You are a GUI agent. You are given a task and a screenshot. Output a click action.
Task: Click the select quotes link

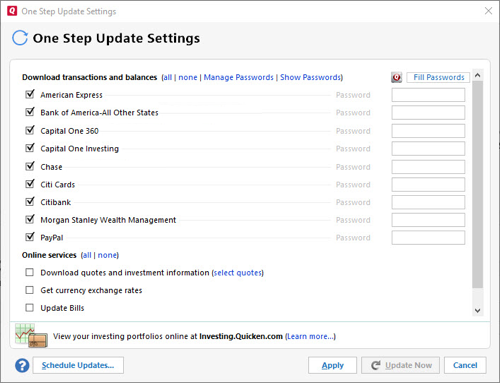(237, 273)
